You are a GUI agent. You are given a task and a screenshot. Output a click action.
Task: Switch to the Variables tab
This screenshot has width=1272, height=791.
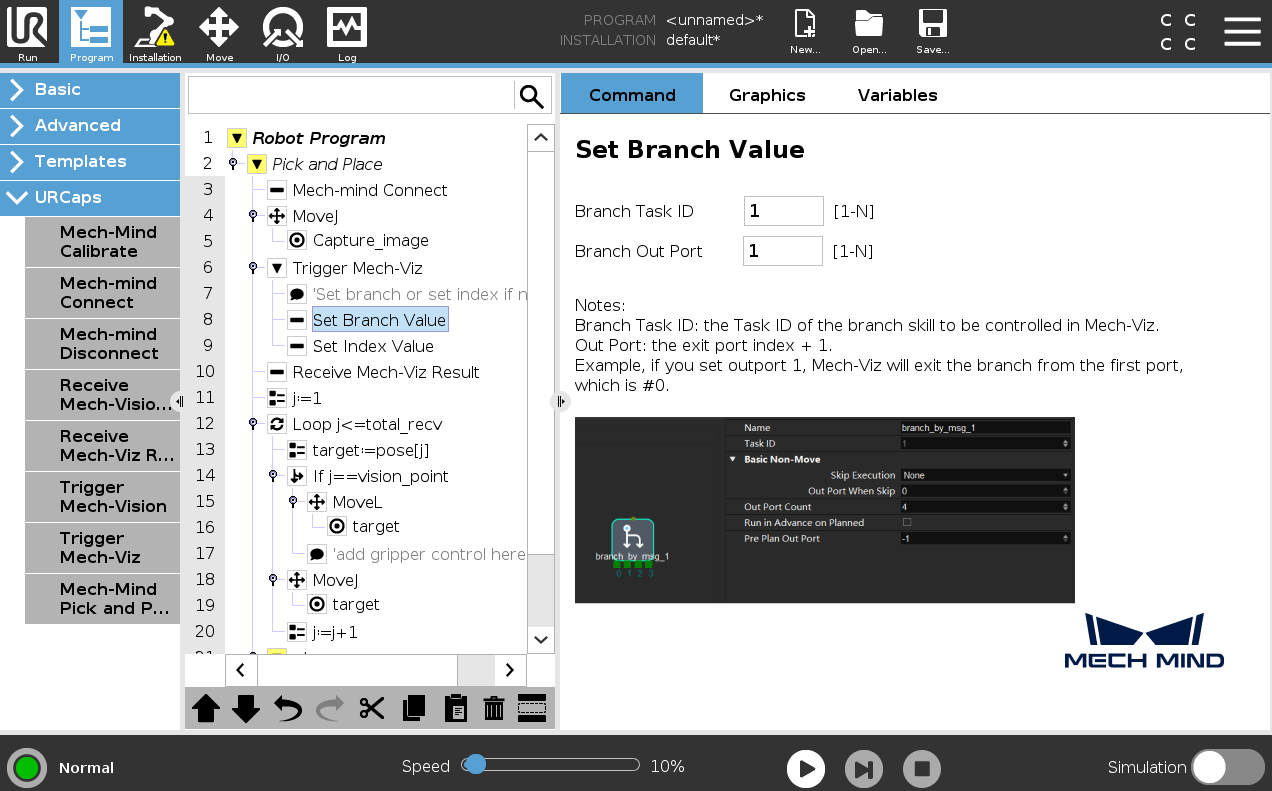897,95
